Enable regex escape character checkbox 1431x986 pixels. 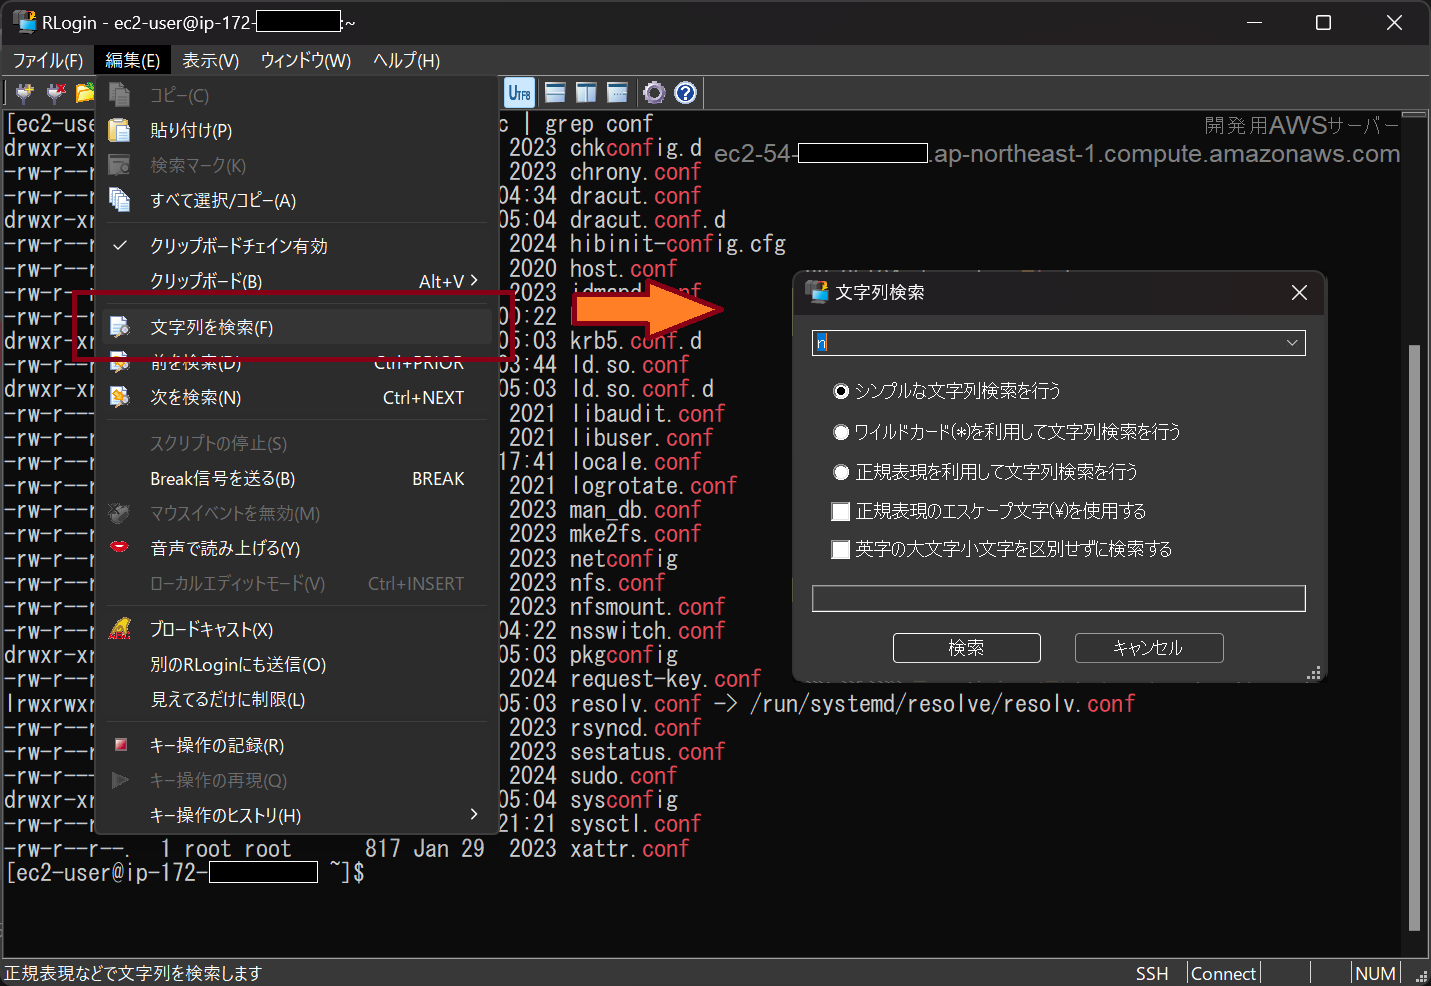[841, 512]
